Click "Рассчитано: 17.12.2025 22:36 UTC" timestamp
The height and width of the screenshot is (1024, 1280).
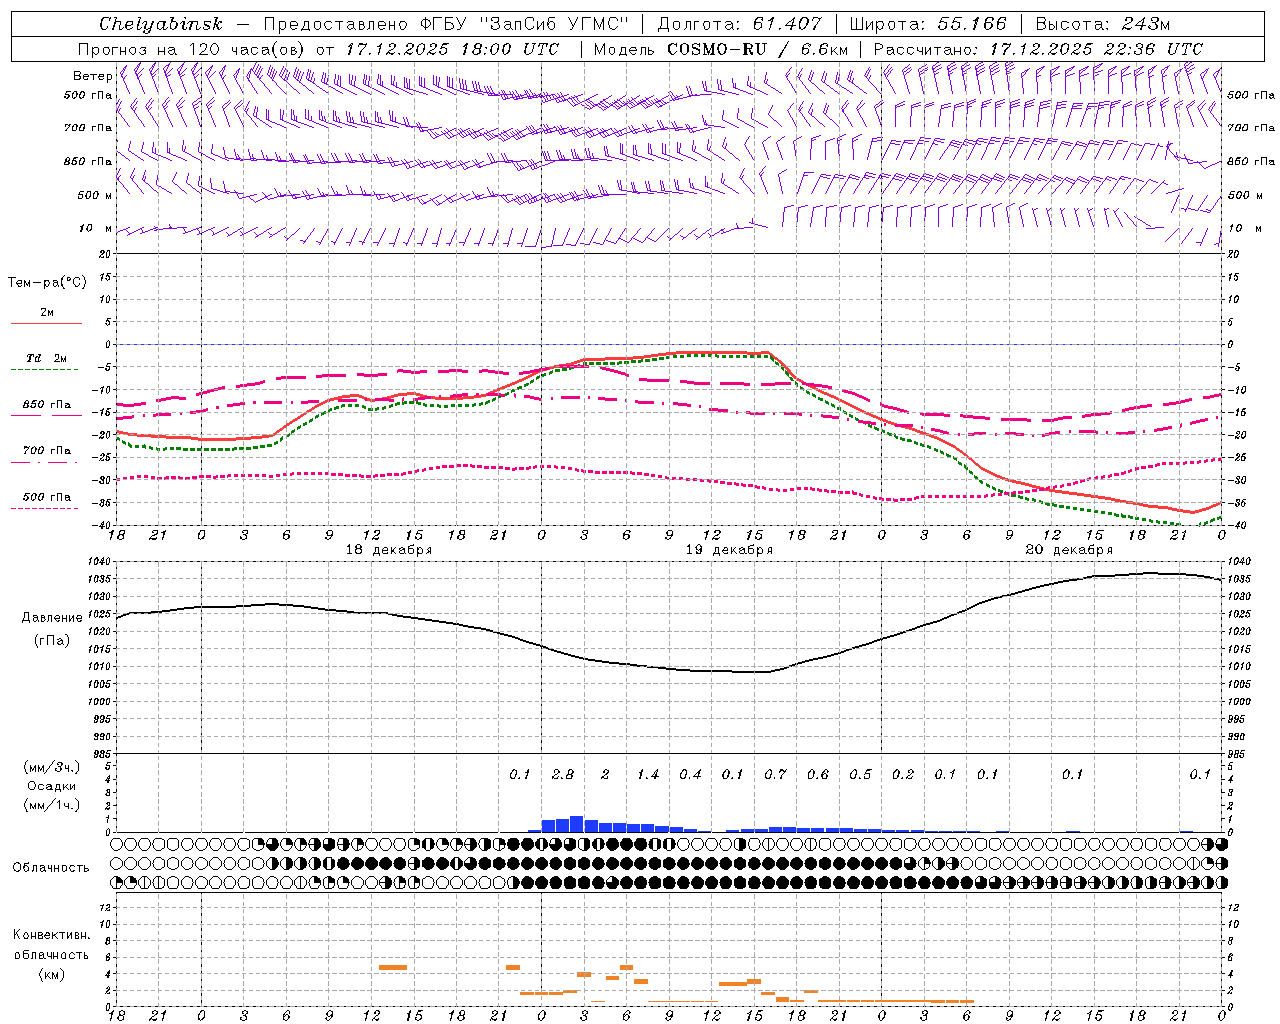click(1038, 49)
